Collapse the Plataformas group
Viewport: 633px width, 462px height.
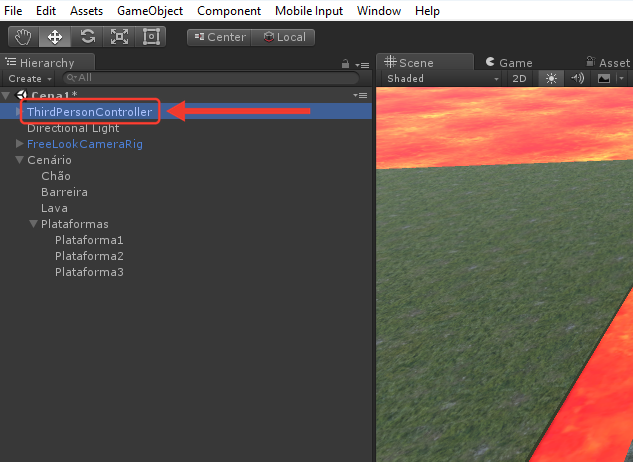pos(33,224)
